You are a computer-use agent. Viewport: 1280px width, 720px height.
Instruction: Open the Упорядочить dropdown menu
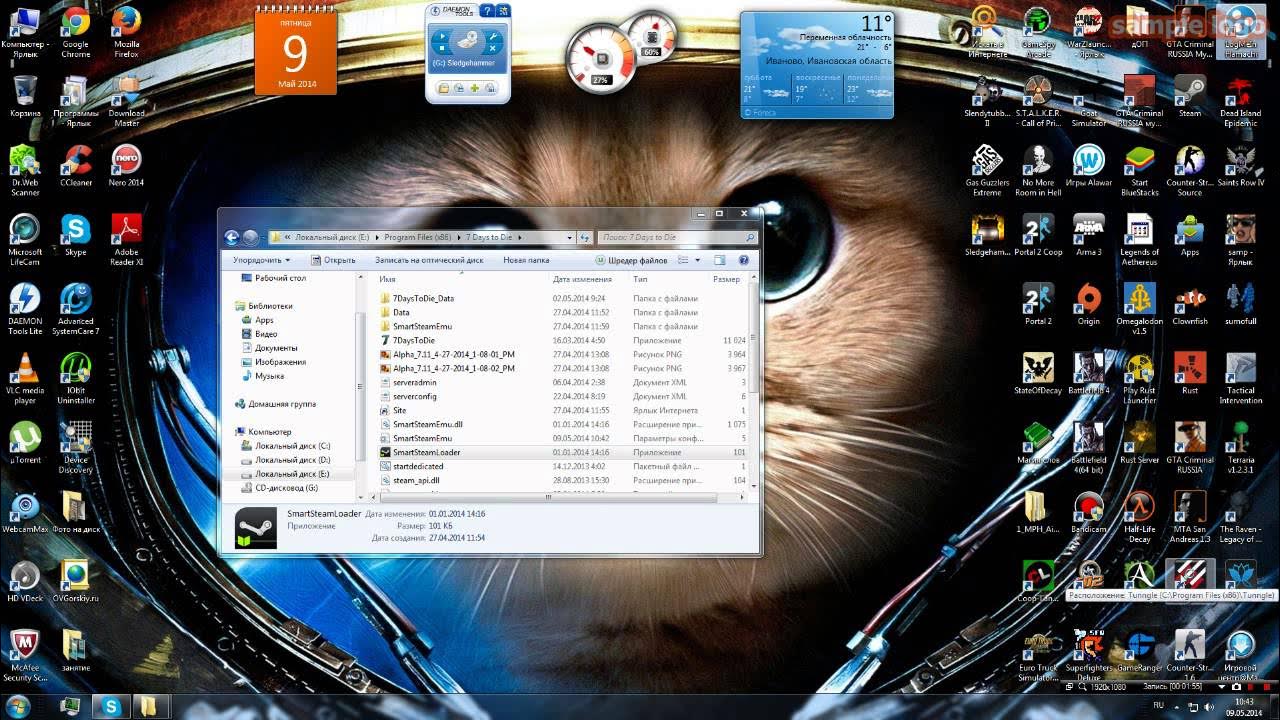[260, 260]
